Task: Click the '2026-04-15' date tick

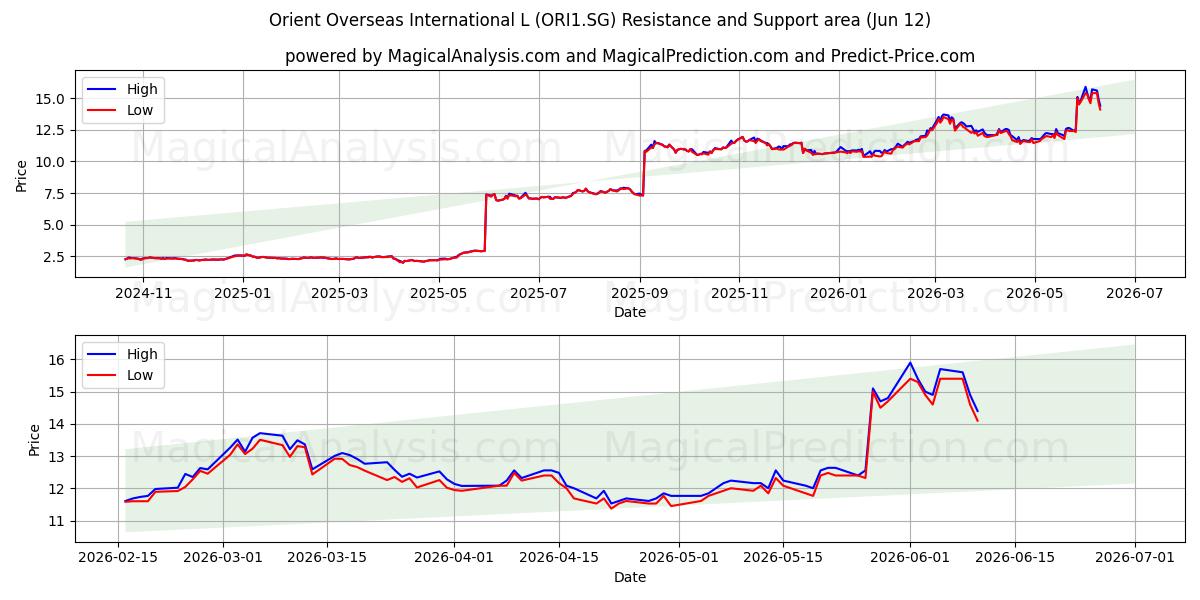Action: coord(558,558)
